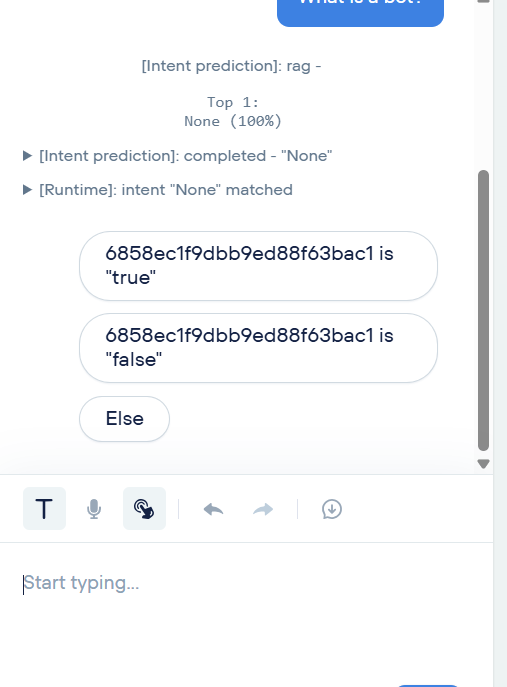The image size is (507, 687).
Task: Click the Intent prediction completed "None" label text
Action: (186, 156)
